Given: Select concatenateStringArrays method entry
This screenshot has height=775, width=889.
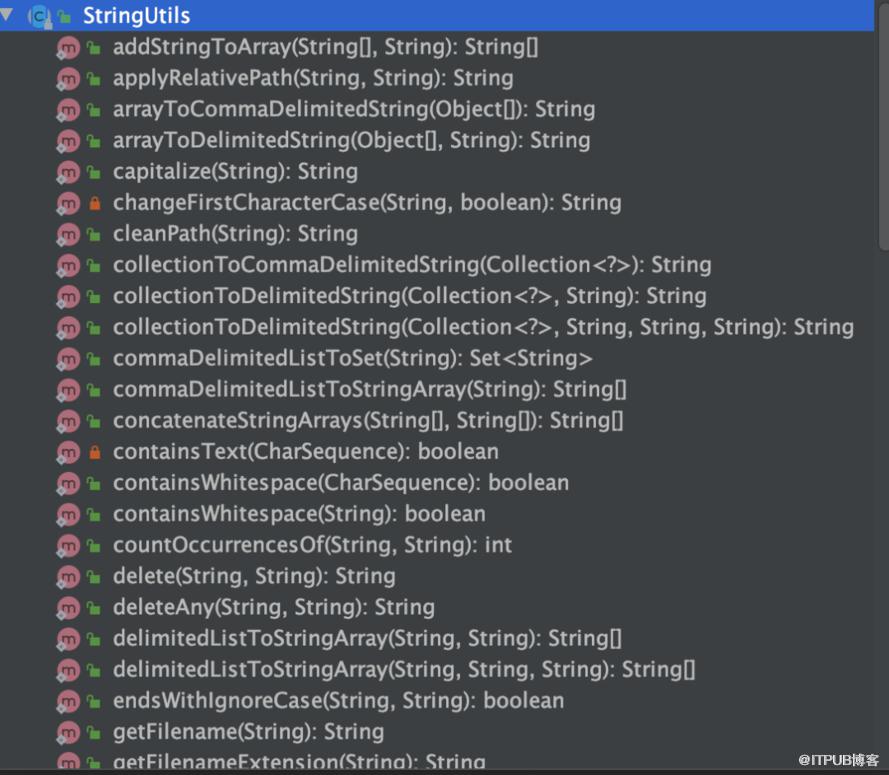Looking at the screenshot, I should click(368, 421).
